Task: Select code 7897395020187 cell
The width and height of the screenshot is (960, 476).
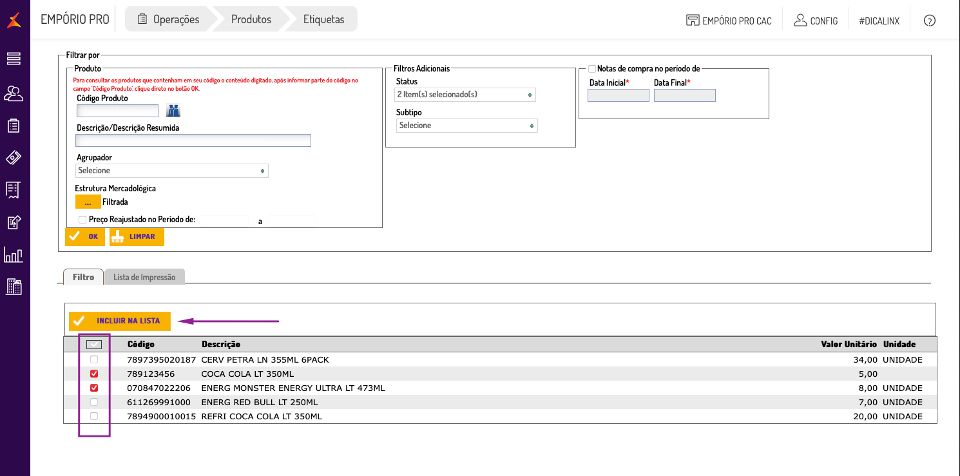Action: pyautogui.click(x=162, y=360)
